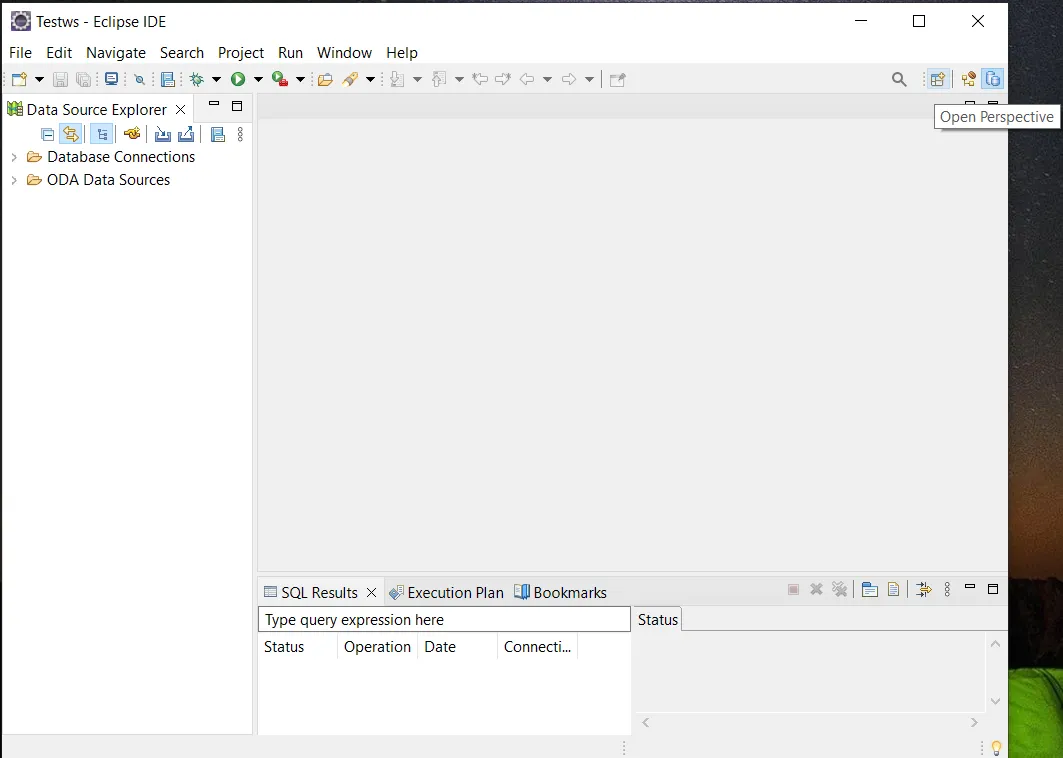Open the Forward navigation history dropdown
Image resolution: width=1063 pixels, height=758 pixels.
[x=589, y=79]
